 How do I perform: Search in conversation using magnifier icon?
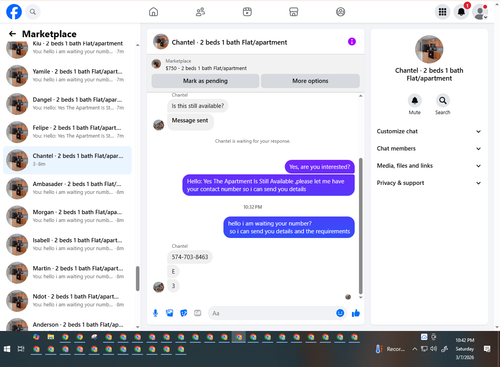tap(443, 100)
